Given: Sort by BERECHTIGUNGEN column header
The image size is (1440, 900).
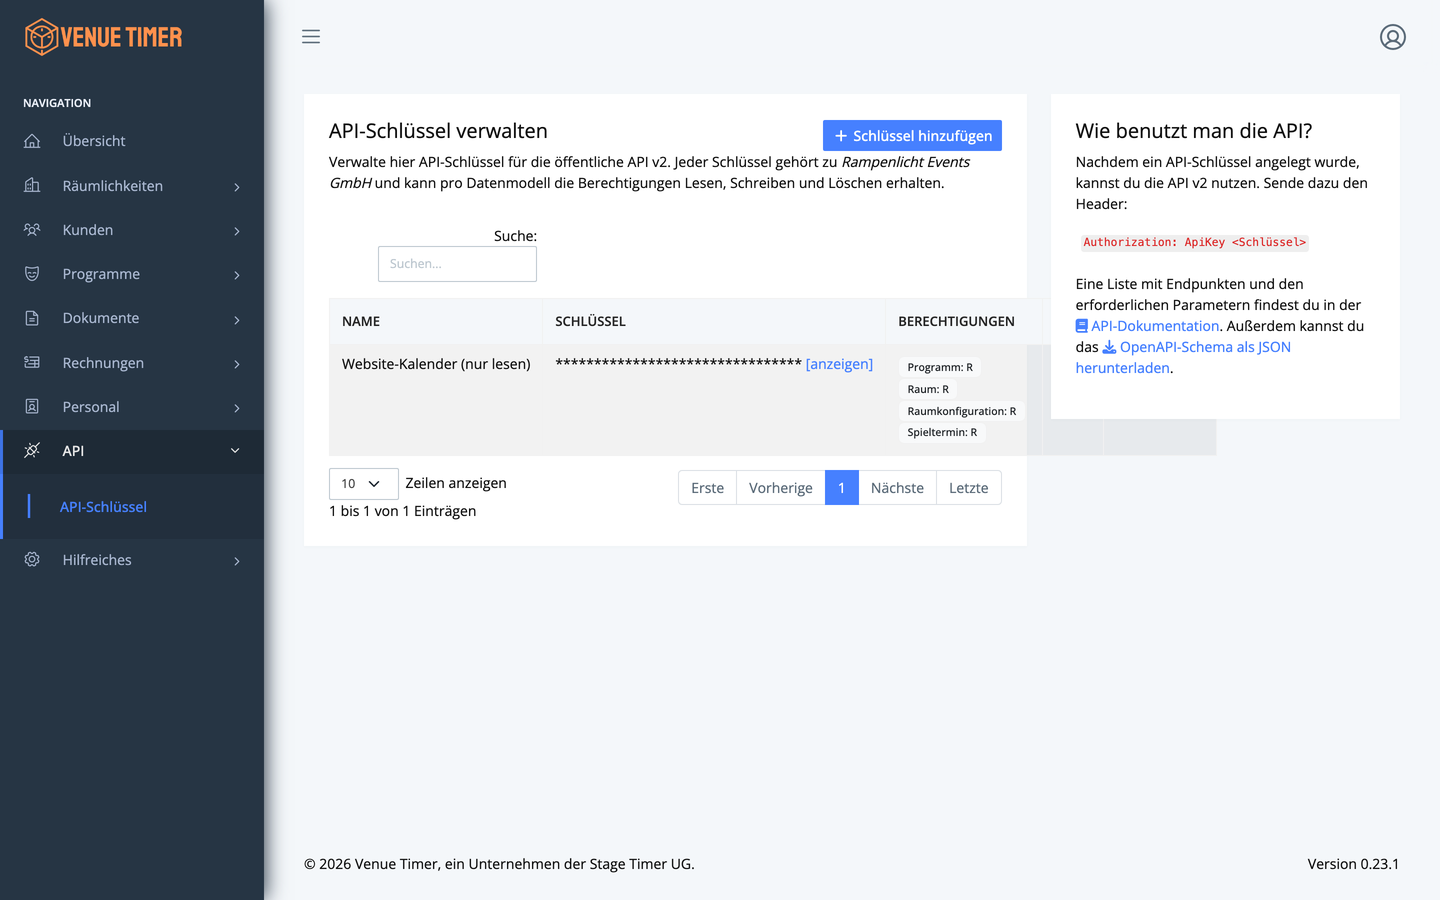Looking at the screenshot, I should point(956,321).
